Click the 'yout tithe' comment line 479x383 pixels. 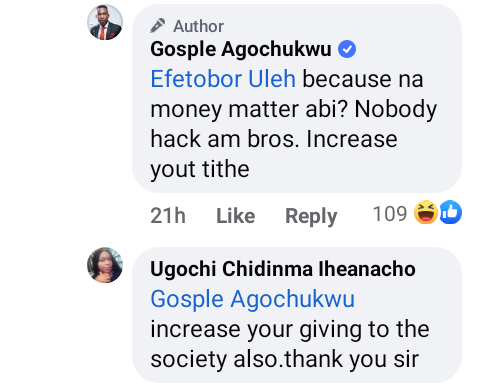click(x=200, y=170)
